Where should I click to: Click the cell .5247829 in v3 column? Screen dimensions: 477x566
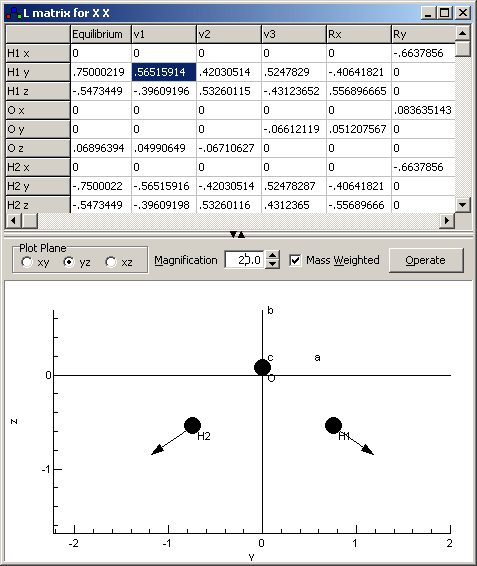coord(294,72)
